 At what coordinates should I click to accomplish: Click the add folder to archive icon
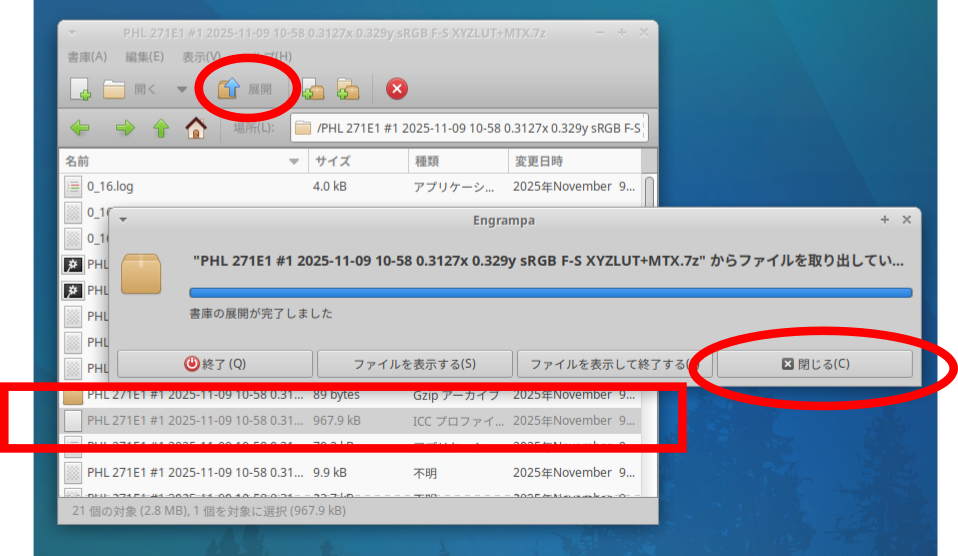[x=347, y=89]
